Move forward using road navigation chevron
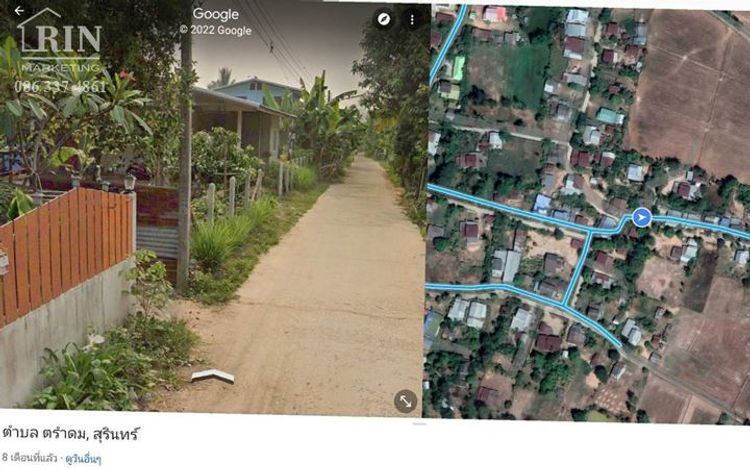This screenshot has width=750, height=469. coord(213,376)
